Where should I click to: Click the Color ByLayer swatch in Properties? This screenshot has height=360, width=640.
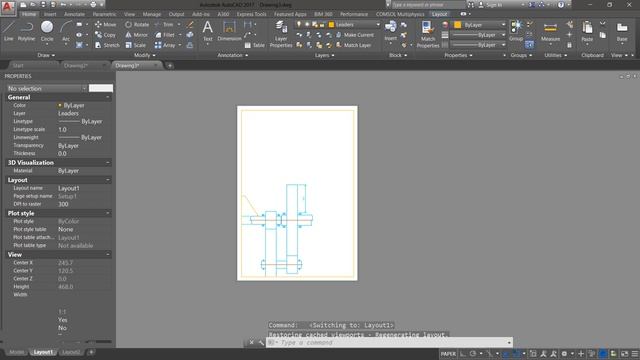click(60, 105)
